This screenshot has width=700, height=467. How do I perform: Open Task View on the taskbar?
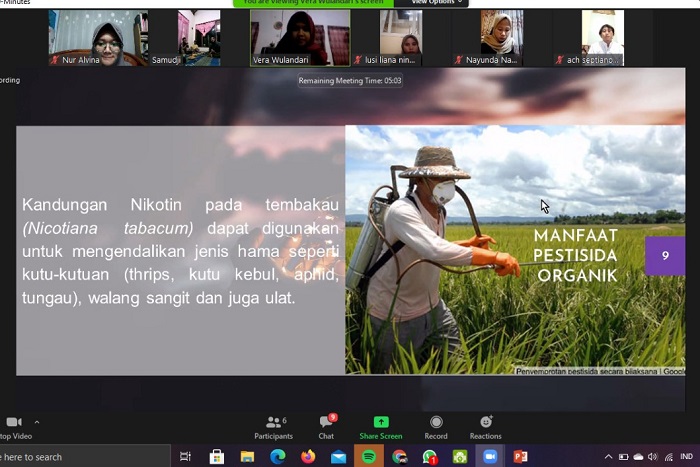pos(185,457)
